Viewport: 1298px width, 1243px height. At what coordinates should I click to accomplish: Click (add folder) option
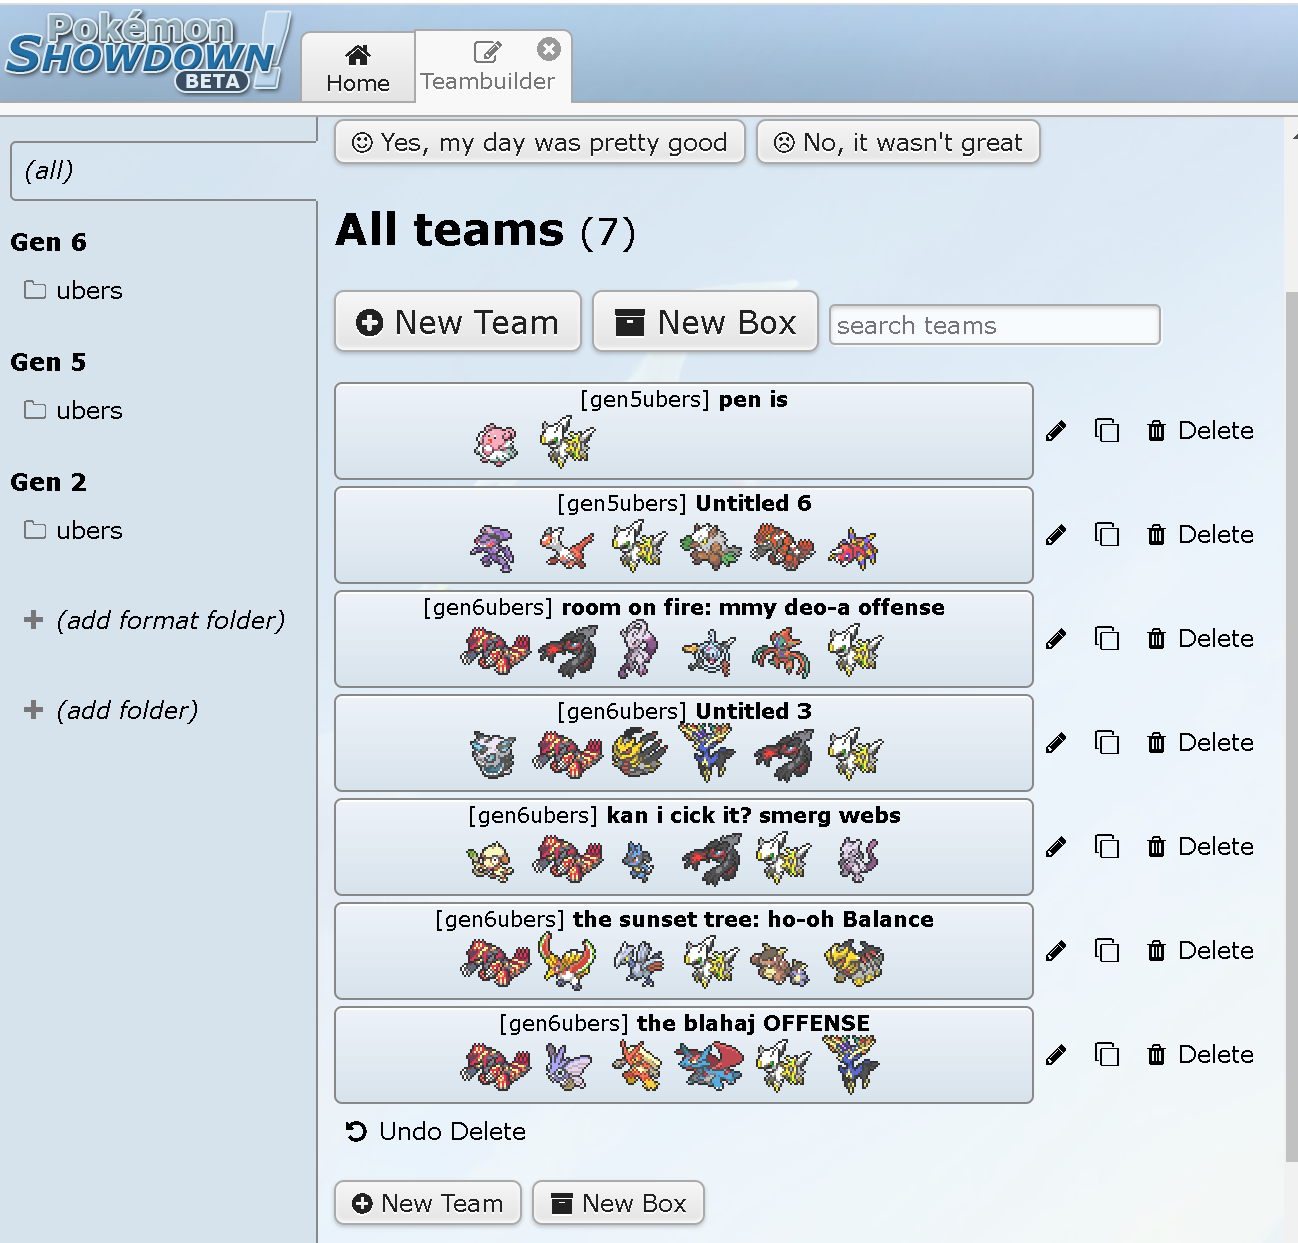click(111, 710)
